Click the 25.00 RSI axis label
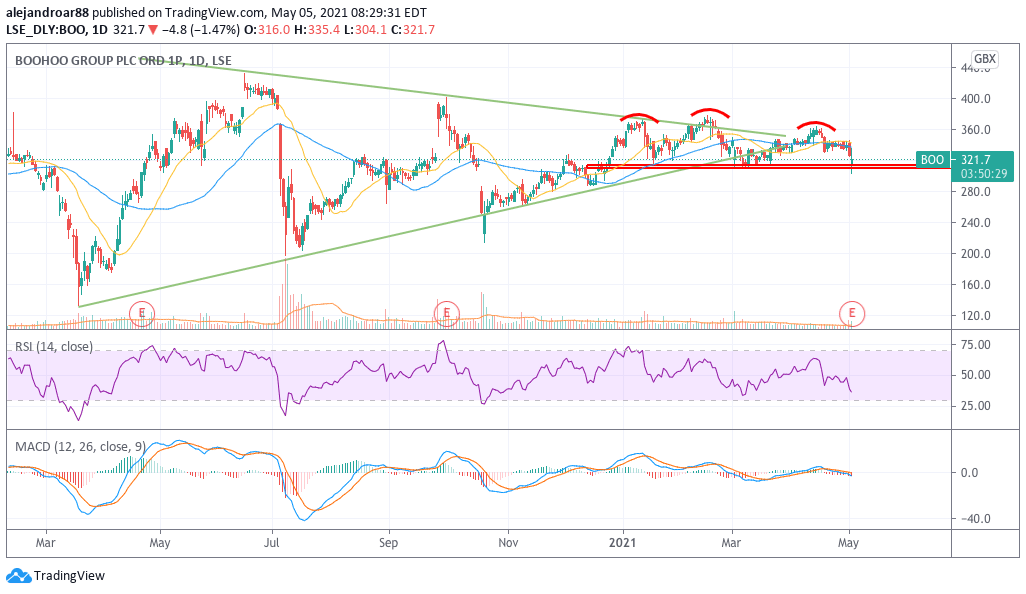The width and height of the screenshot is (1026, 594). click(975, 406)
